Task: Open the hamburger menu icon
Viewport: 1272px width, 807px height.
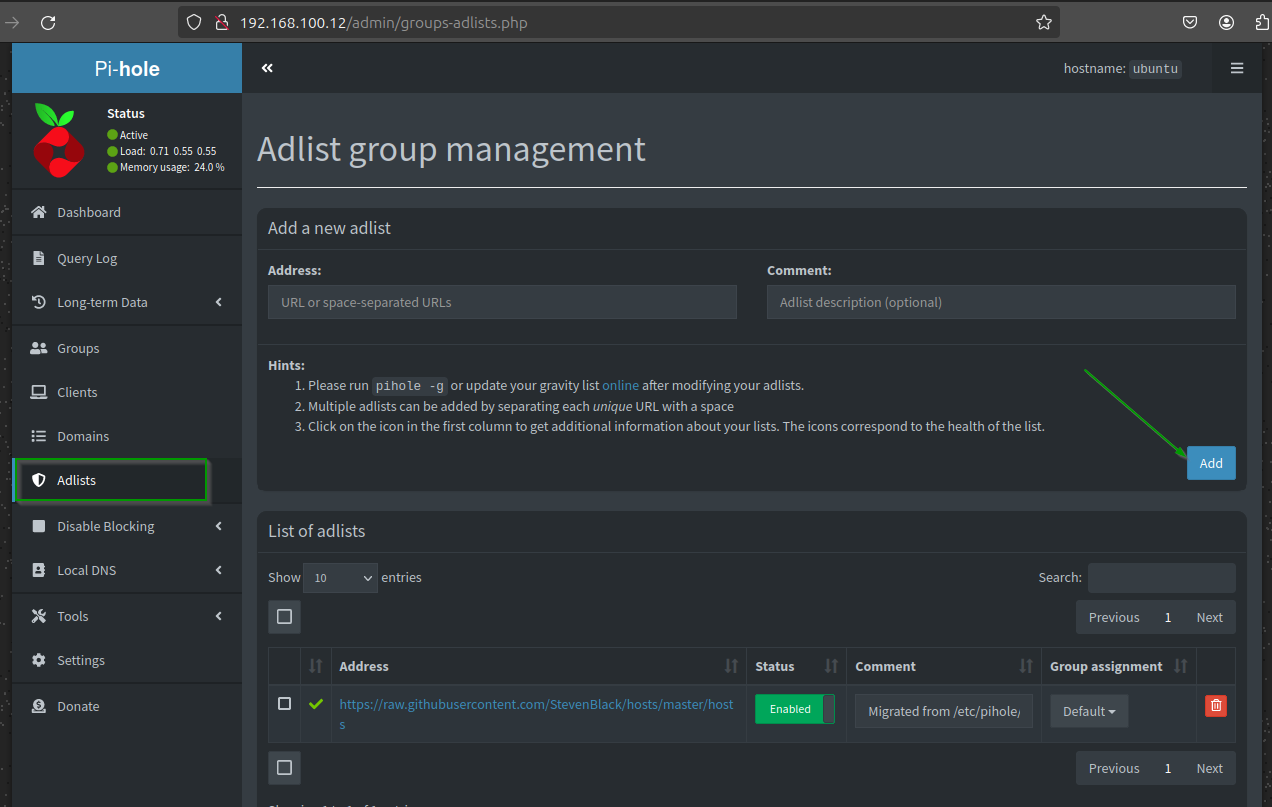Action: tap(1237, 68)
